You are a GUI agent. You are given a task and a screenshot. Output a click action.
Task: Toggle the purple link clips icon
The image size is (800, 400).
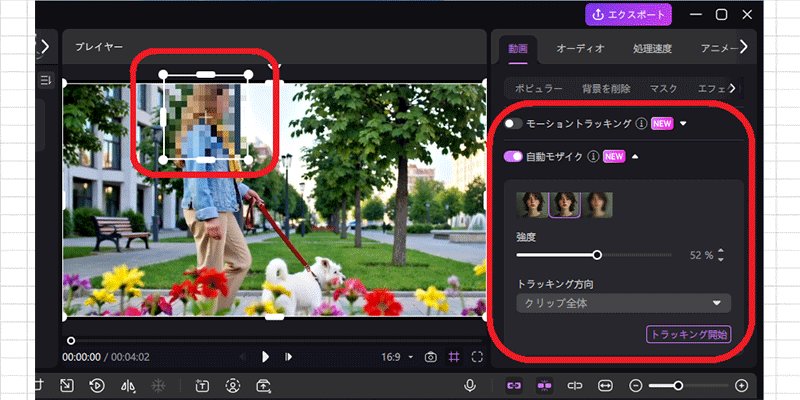pos(514,386)
